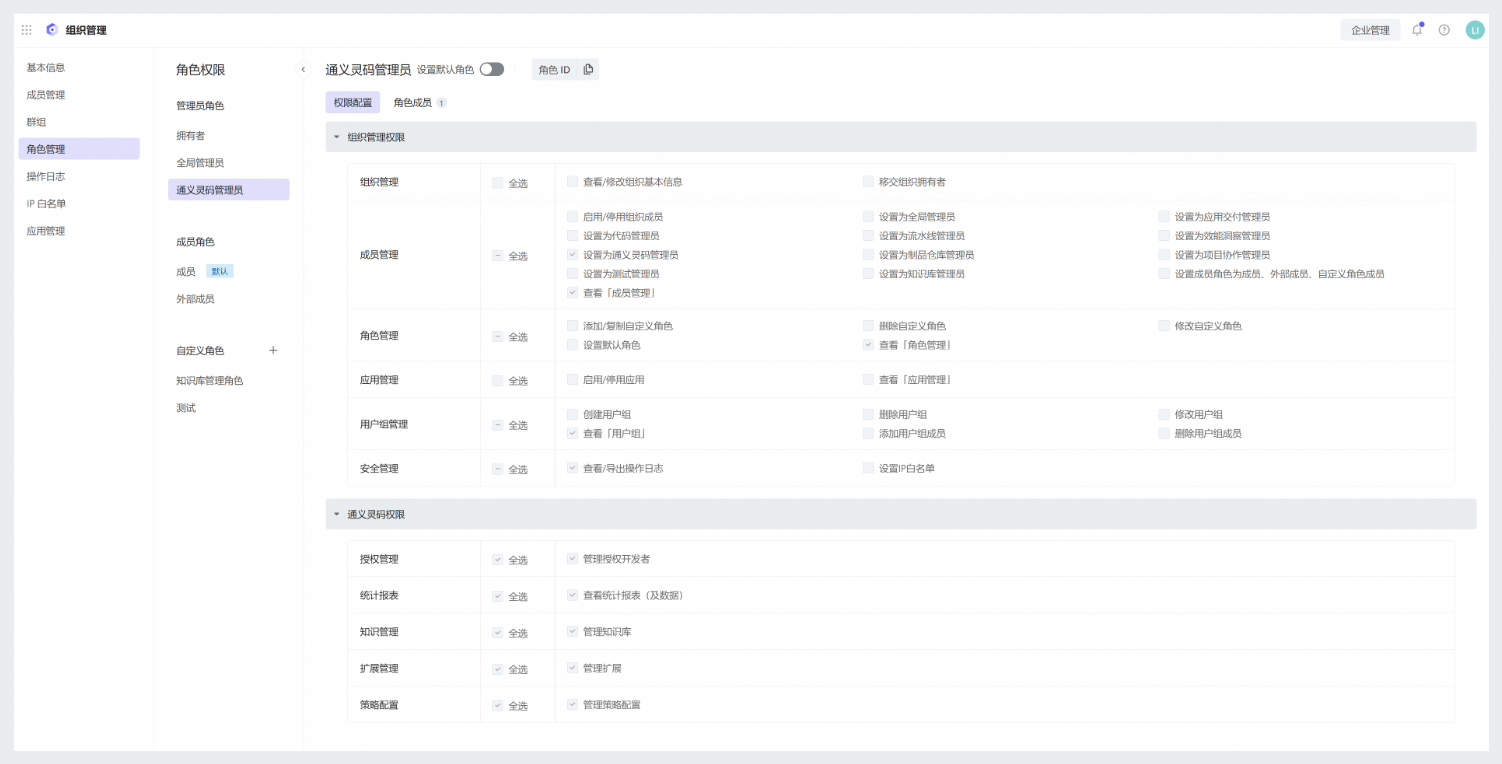
Task: Check 全选 for 角色管理 row
Action: pyautogui.click(x=497, y=337)
